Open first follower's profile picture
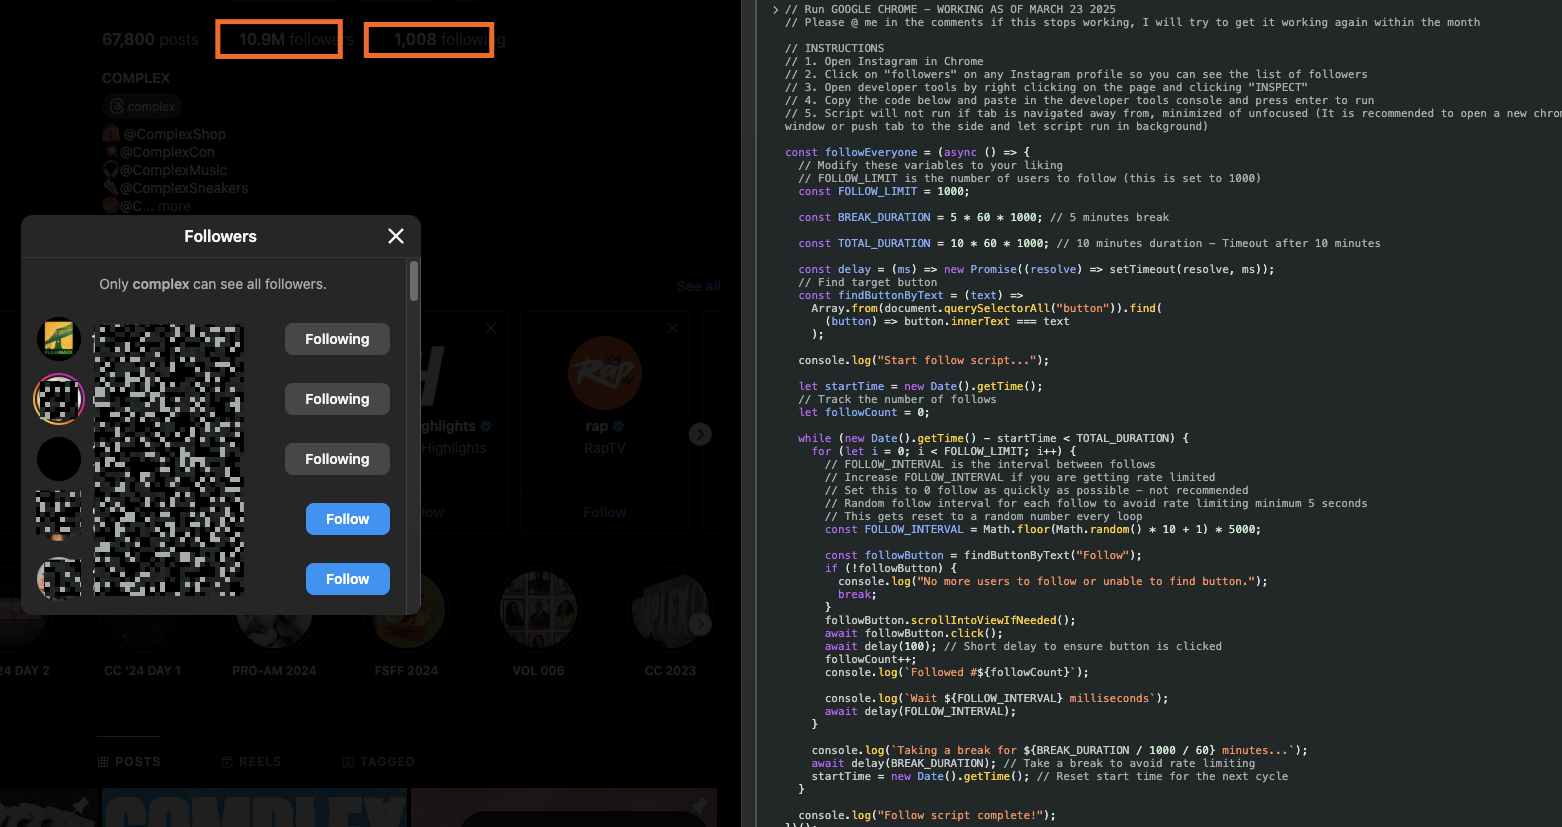The image size is (1562, 827). click(59, 339)
